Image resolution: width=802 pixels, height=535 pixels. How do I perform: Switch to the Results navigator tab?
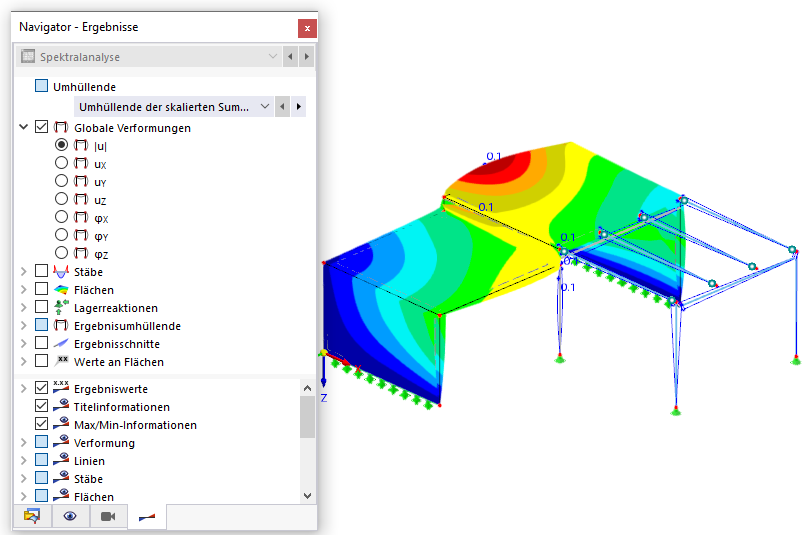pos(147,517)
